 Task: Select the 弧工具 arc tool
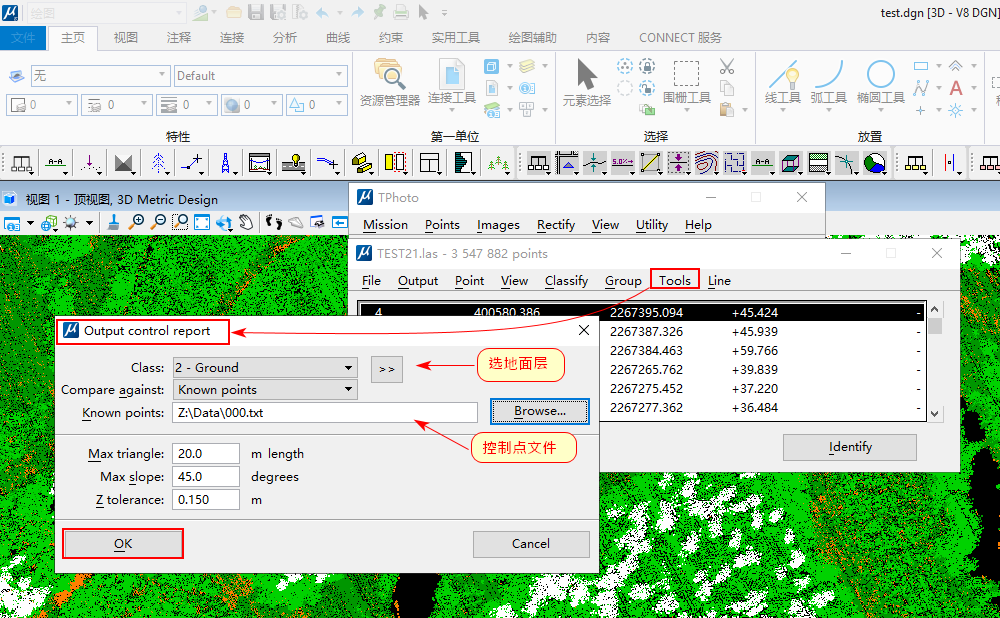(828, 82)
